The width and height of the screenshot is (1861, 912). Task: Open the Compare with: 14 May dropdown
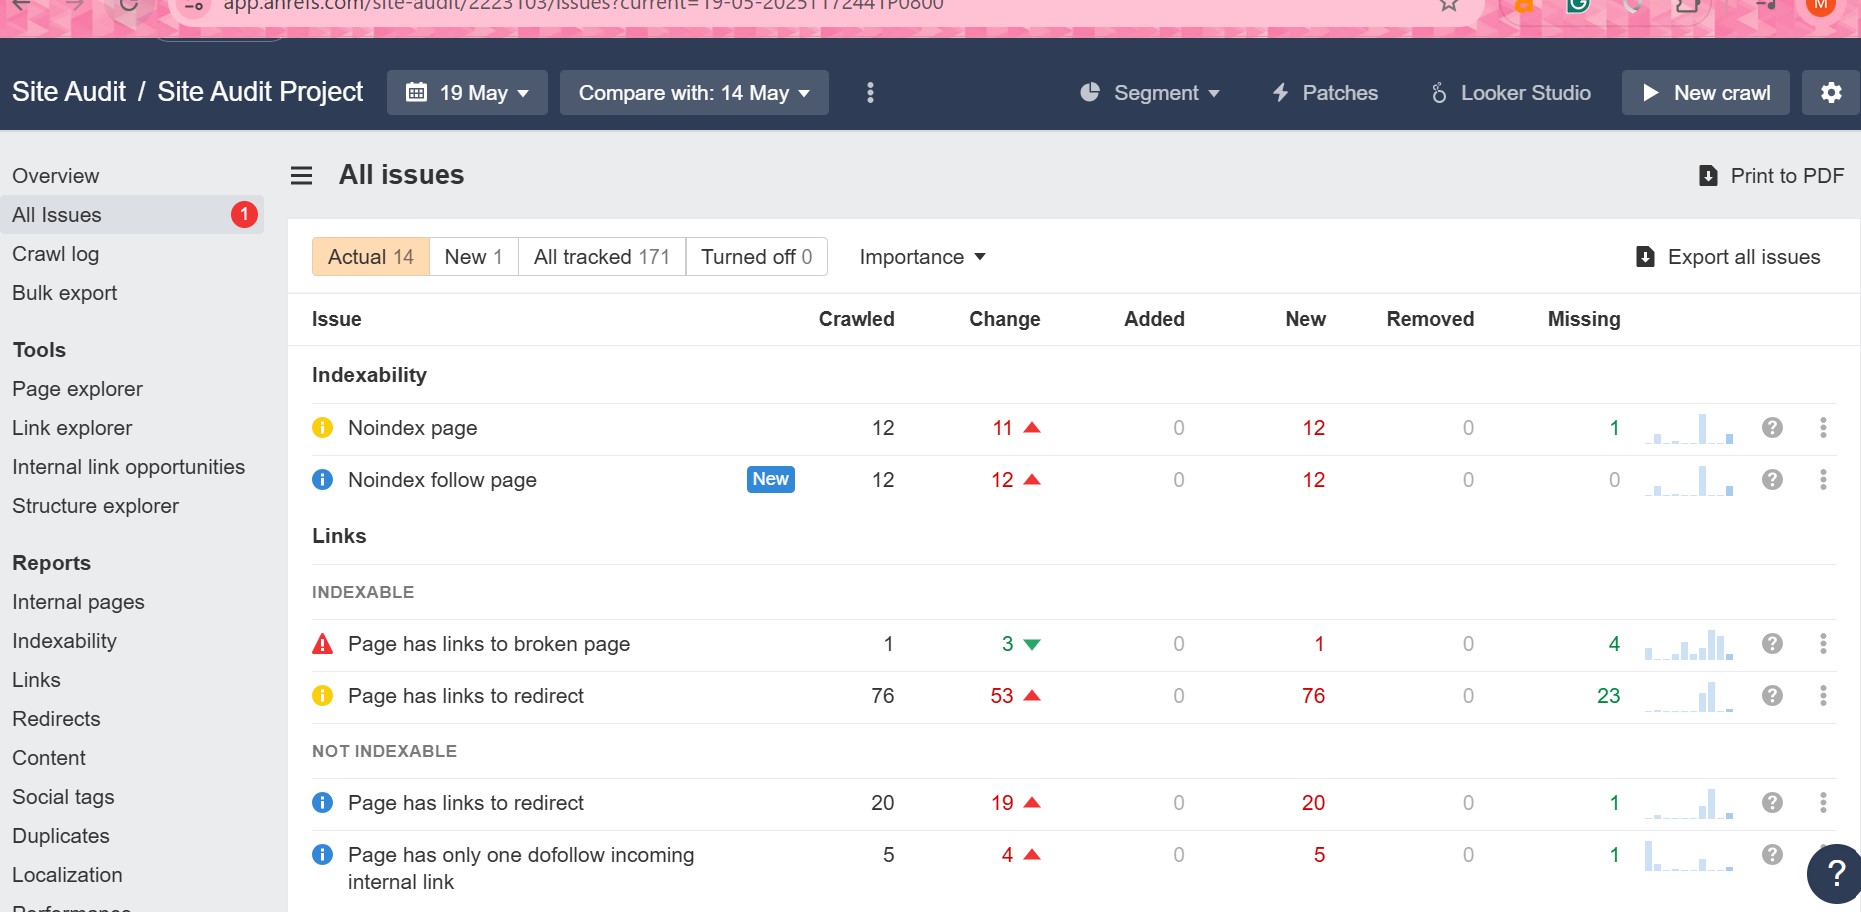(694, 93)
